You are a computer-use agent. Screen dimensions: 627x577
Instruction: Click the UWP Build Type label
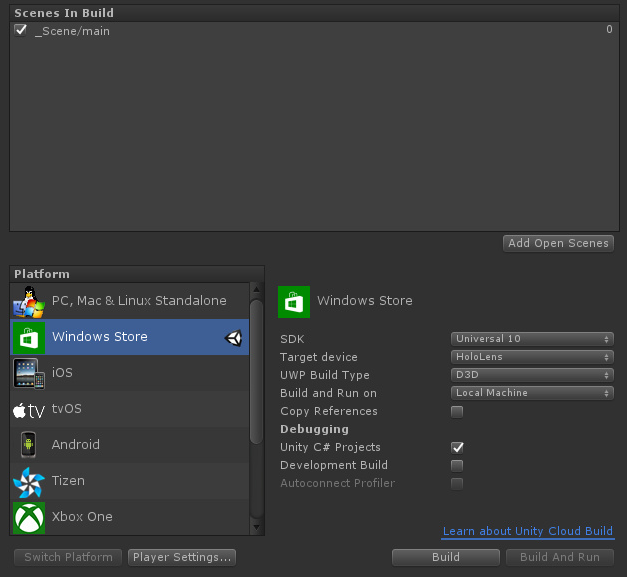(325, 375)
